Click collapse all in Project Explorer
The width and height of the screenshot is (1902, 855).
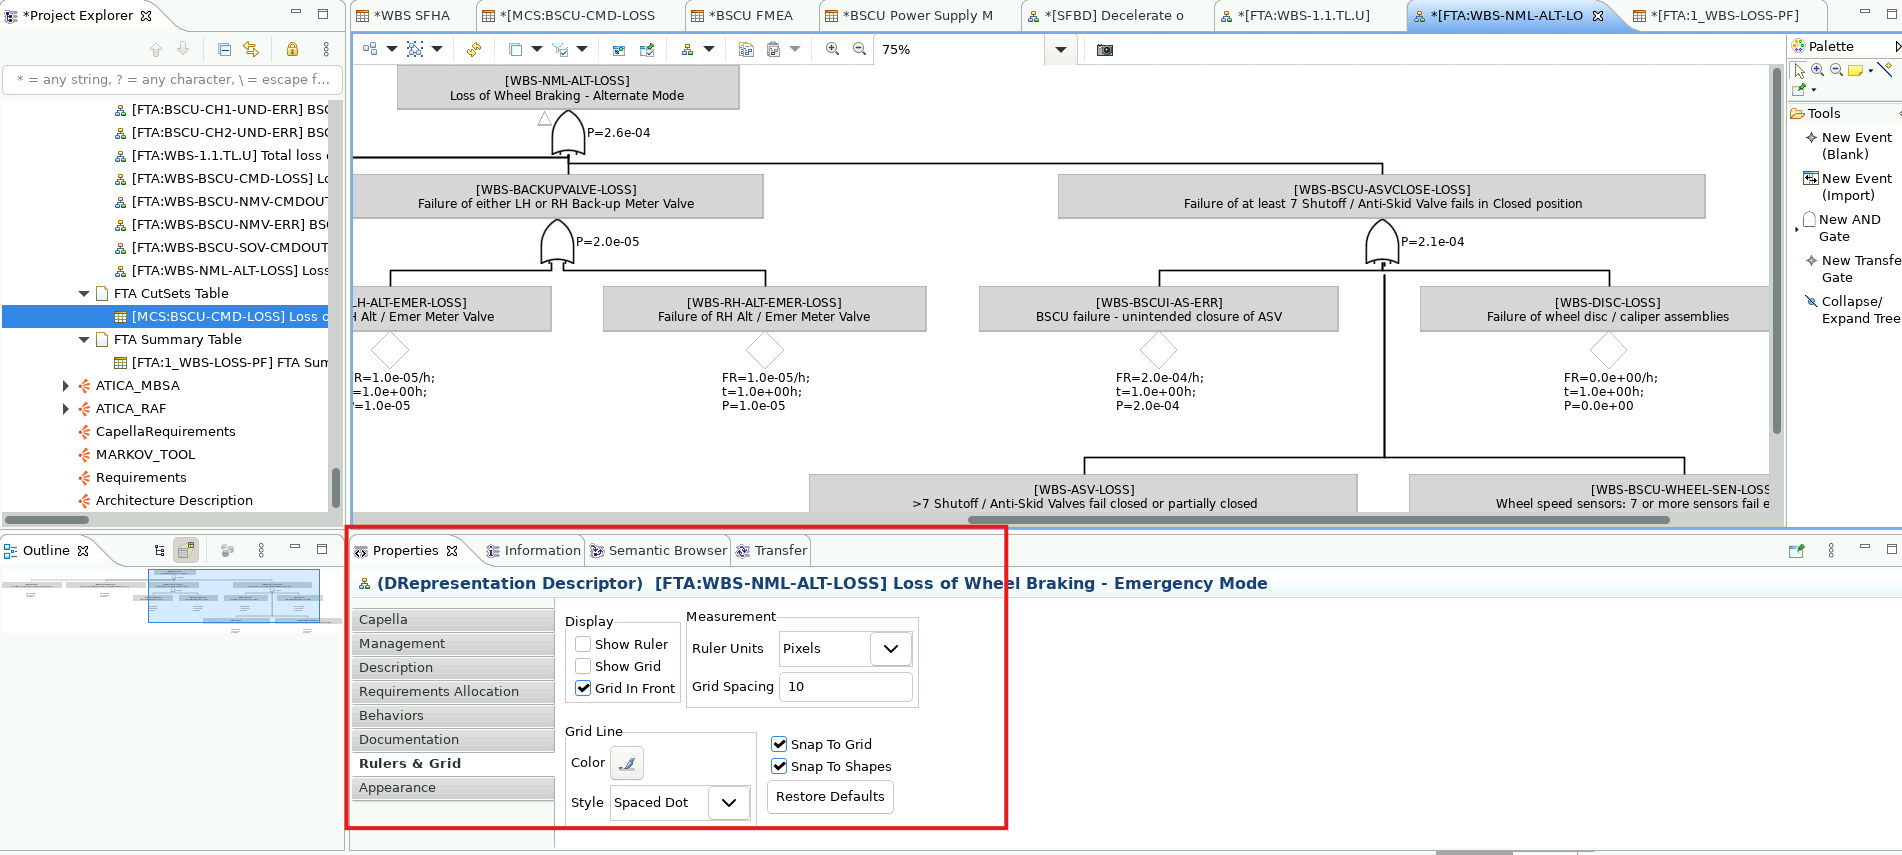pyautogui.click(x=224, y=49)
